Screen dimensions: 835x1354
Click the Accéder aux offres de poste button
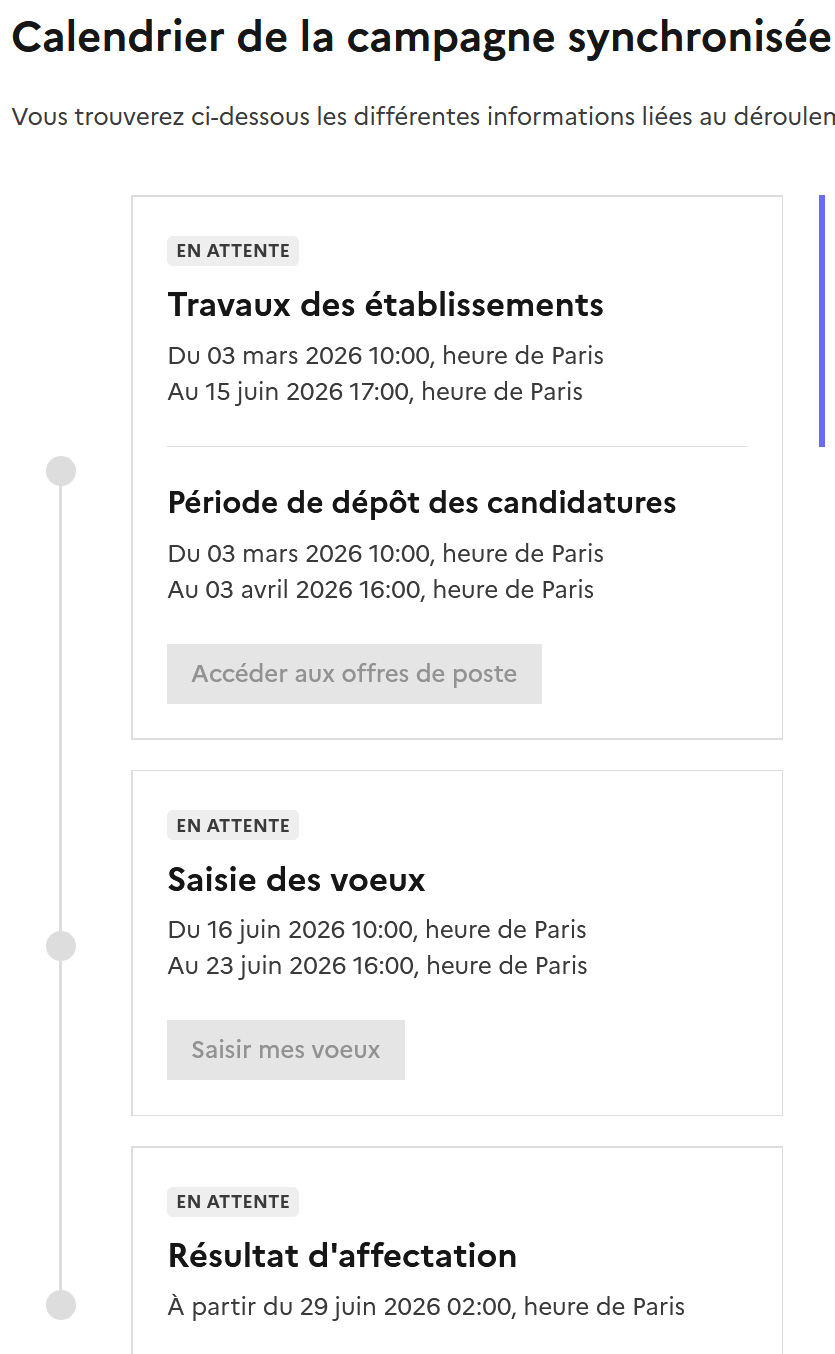point(354,674)
